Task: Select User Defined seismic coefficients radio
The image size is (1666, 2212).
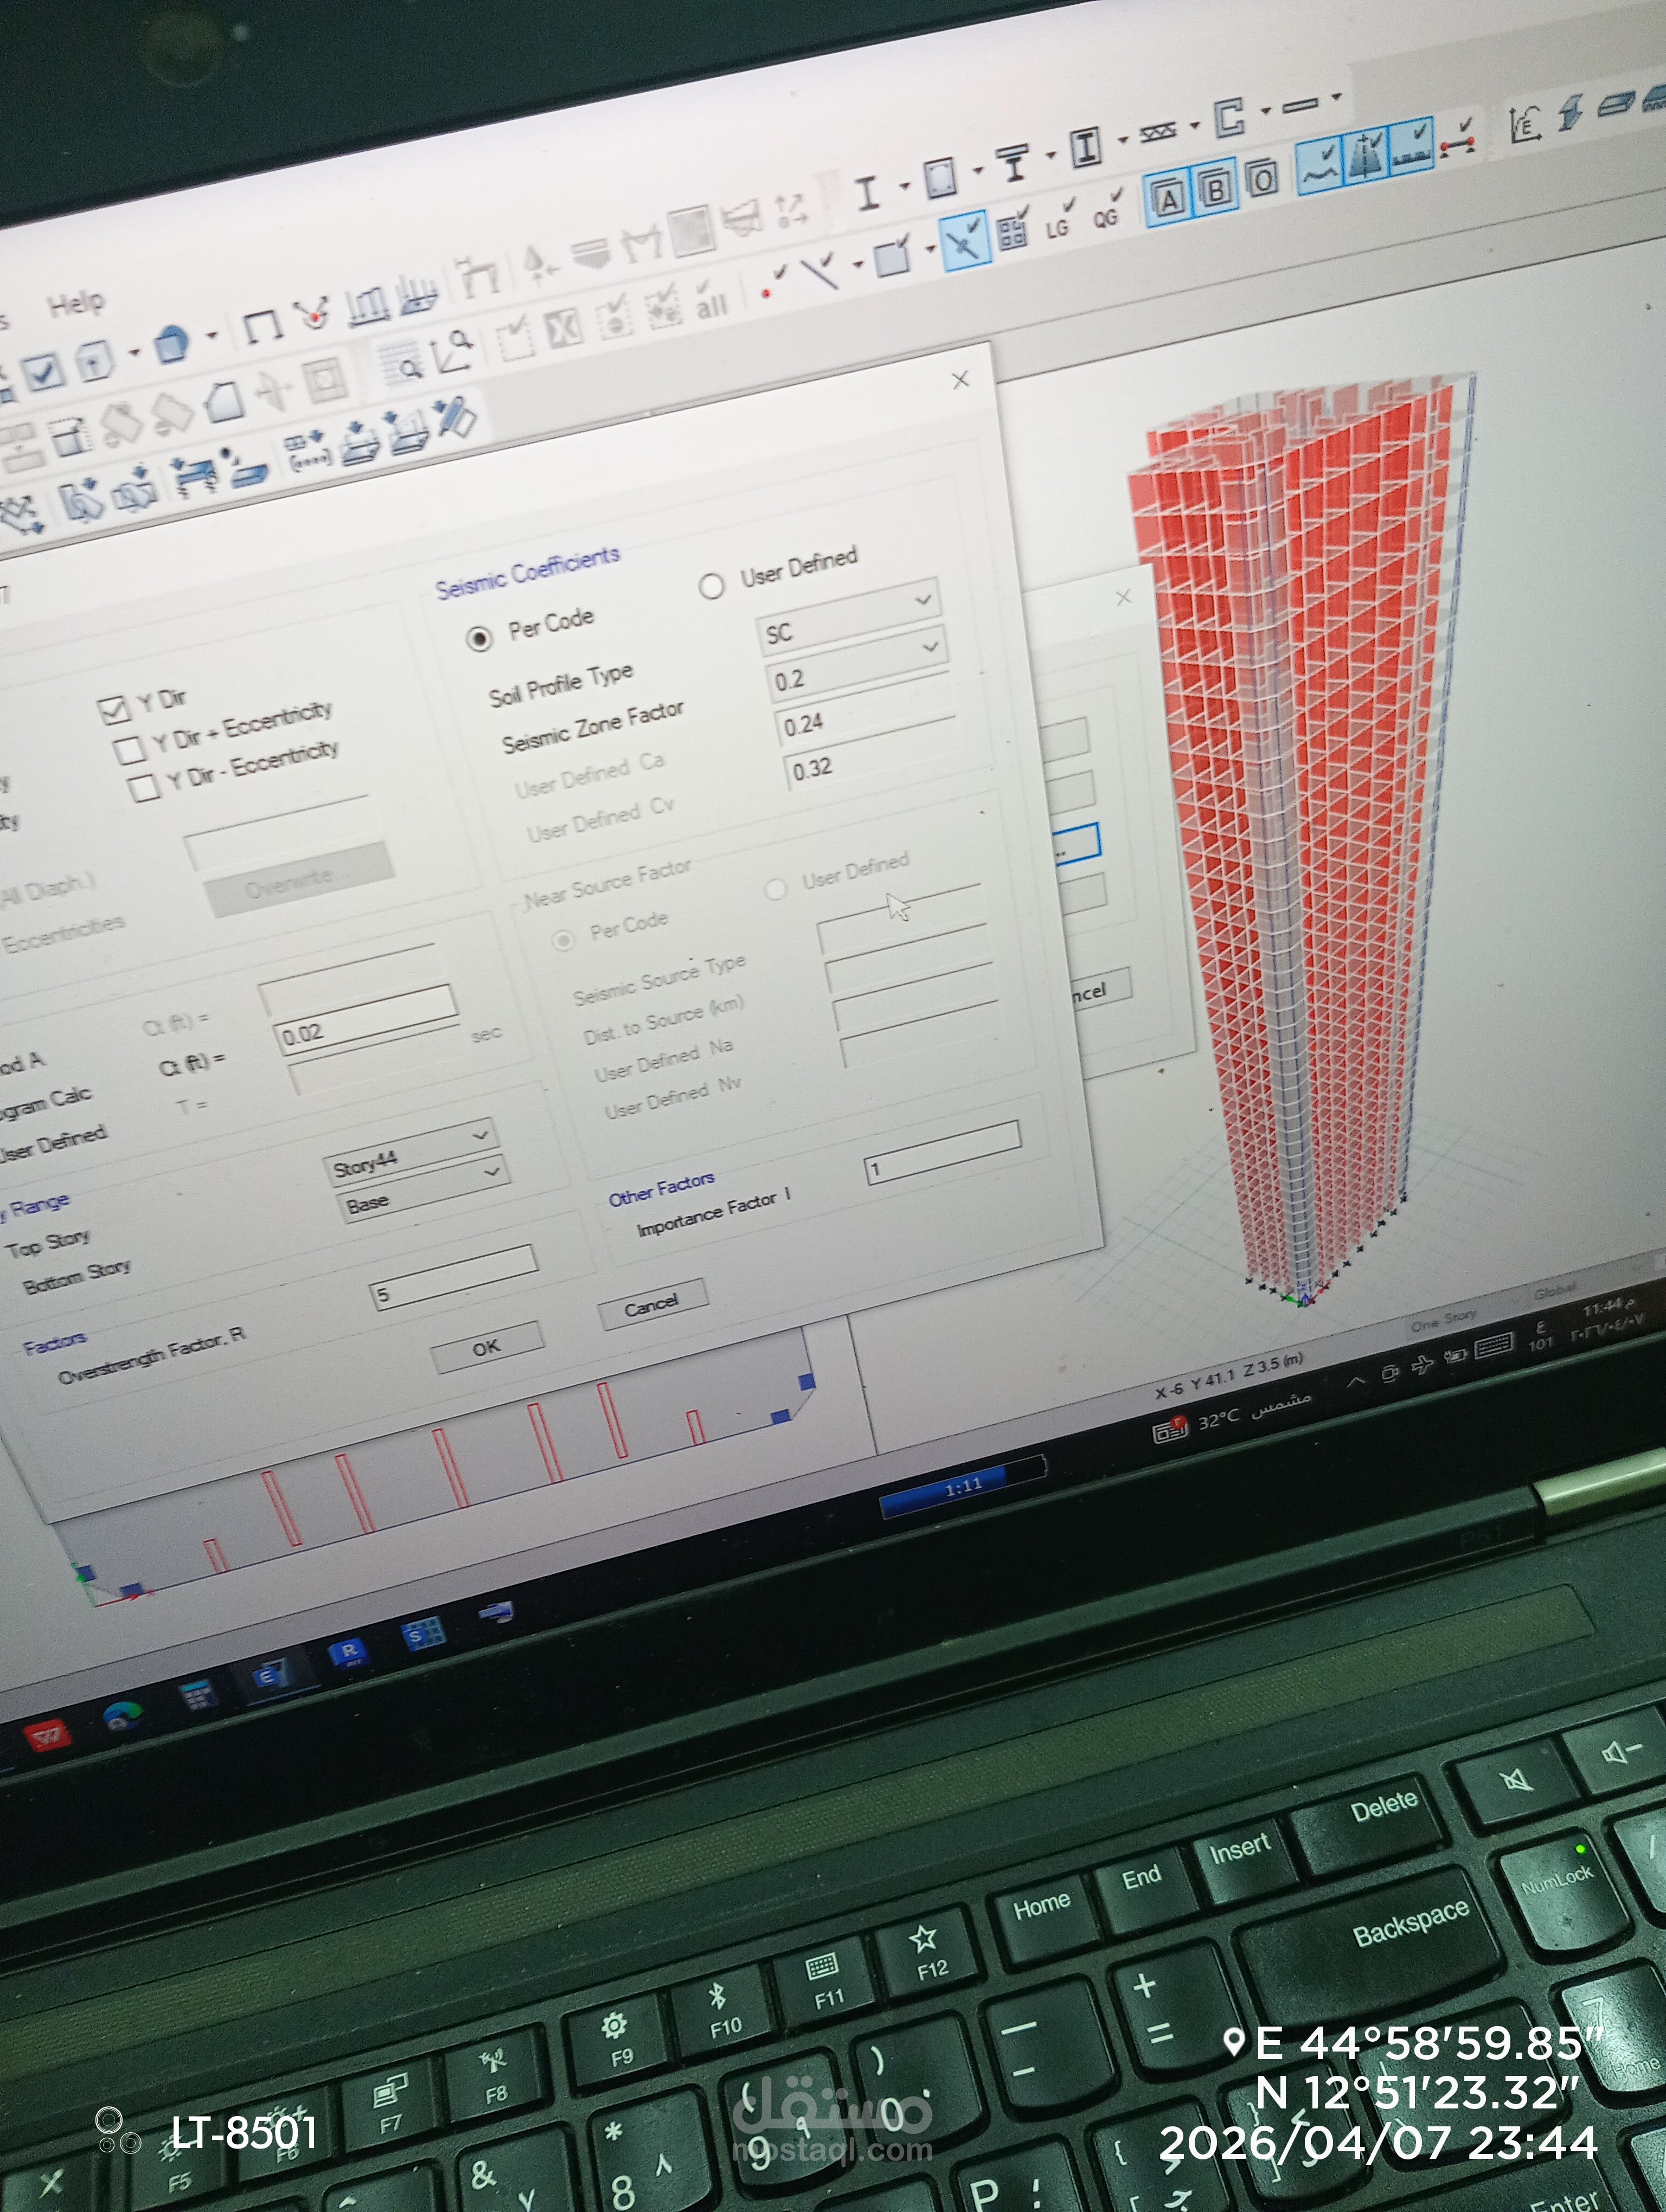Action: click(711, 585)
